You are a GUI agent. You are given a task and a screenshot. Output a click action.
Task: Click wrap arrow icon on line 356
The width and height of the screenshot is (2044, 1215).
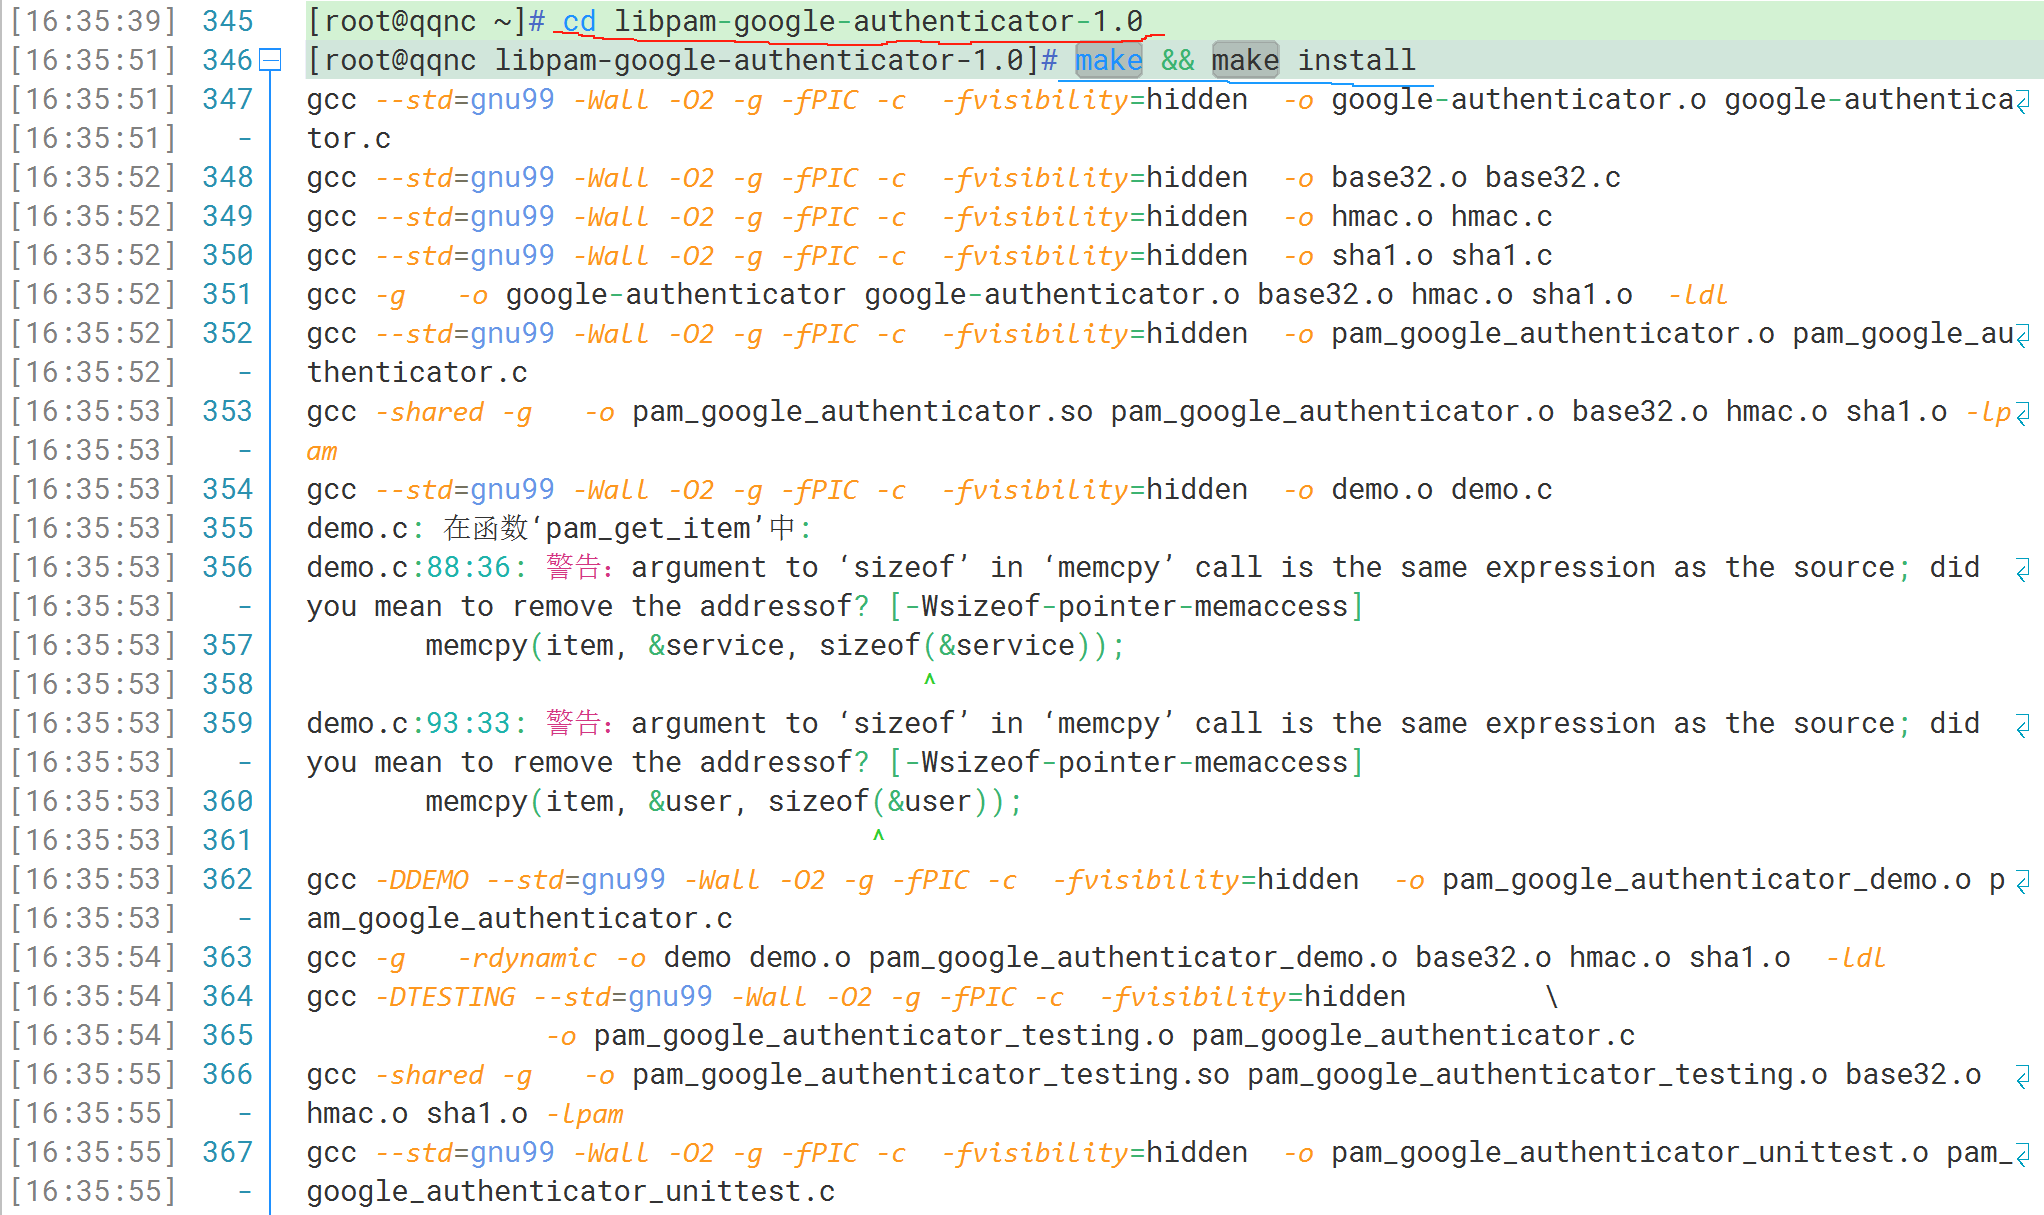[x=2023, y=569]
